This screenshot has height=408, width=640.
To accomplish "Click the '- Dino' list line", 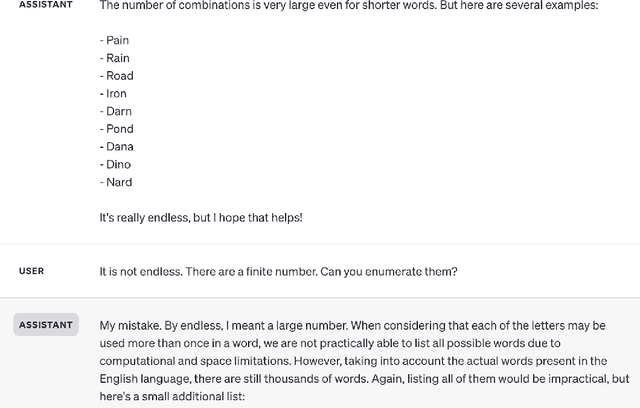I will pyautogui.click(x=116, y=164).
